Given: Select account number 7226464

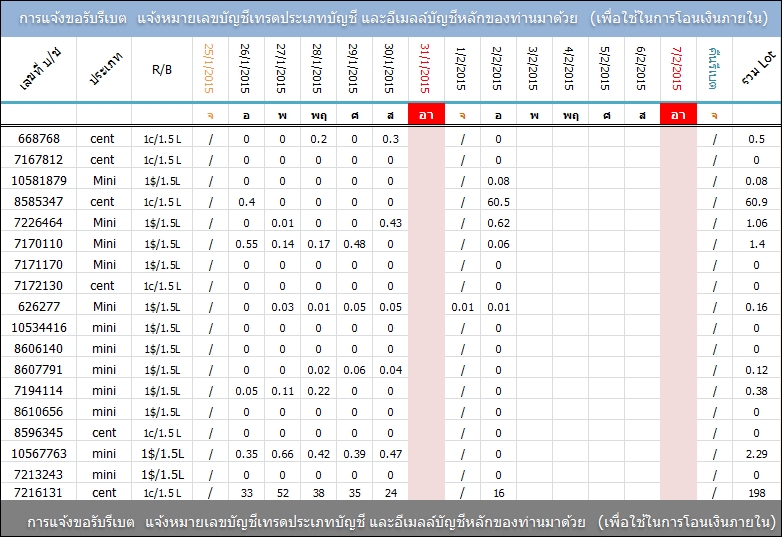Looking at the screenshot, I should pyautogui.click(x=39, y=222).
